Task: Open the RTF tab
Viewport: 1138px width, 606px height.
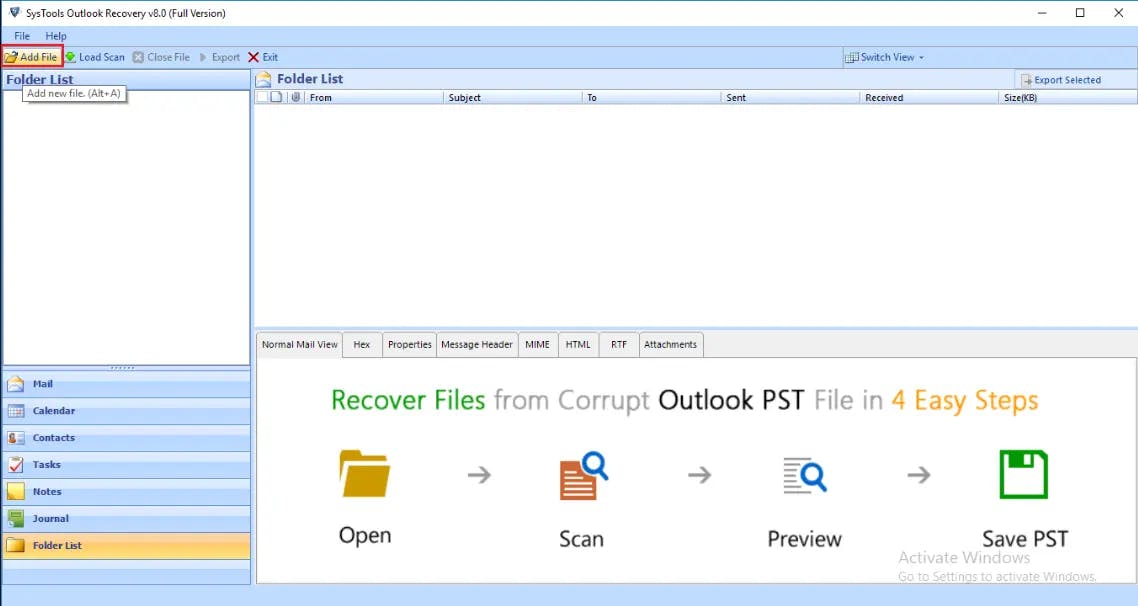Action: pos(619,345)
